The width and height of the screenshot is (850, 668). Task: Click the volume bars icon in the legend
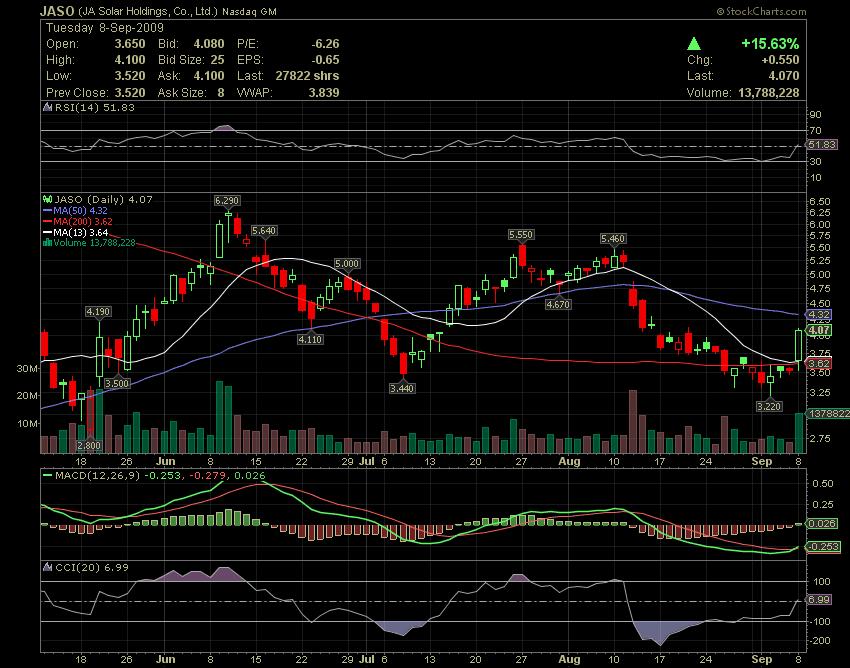48,243
